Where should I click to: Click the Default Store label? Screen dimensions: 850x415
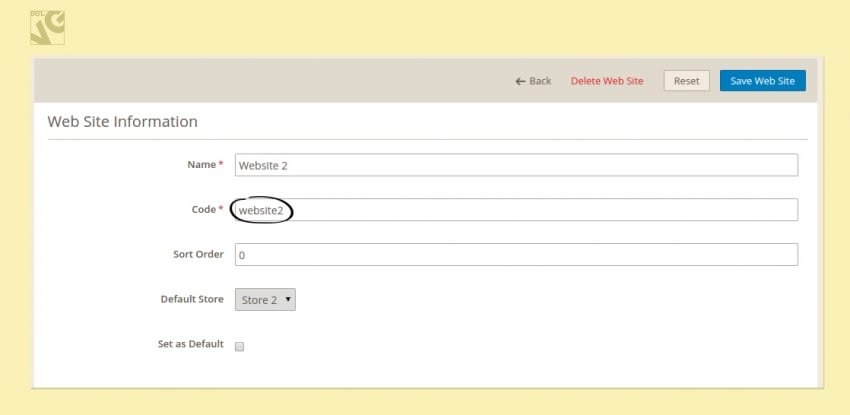coord(192,299)
